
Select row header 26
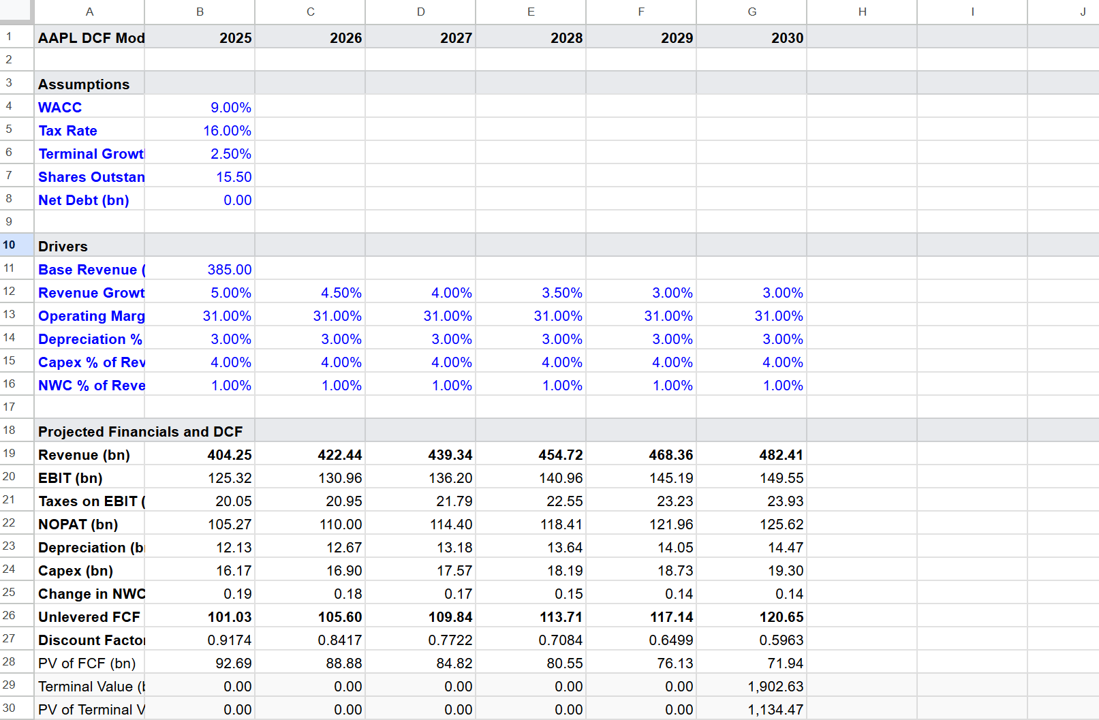point(17,616)
